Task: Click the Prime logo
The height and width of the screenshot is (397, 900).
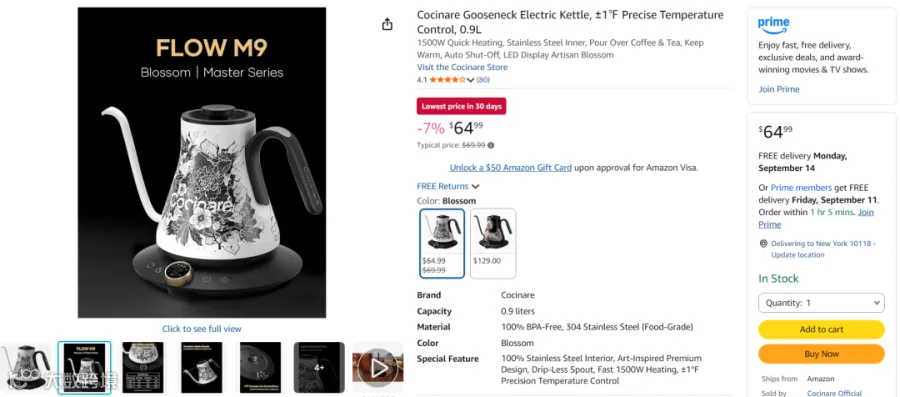Action: (773, 24)
